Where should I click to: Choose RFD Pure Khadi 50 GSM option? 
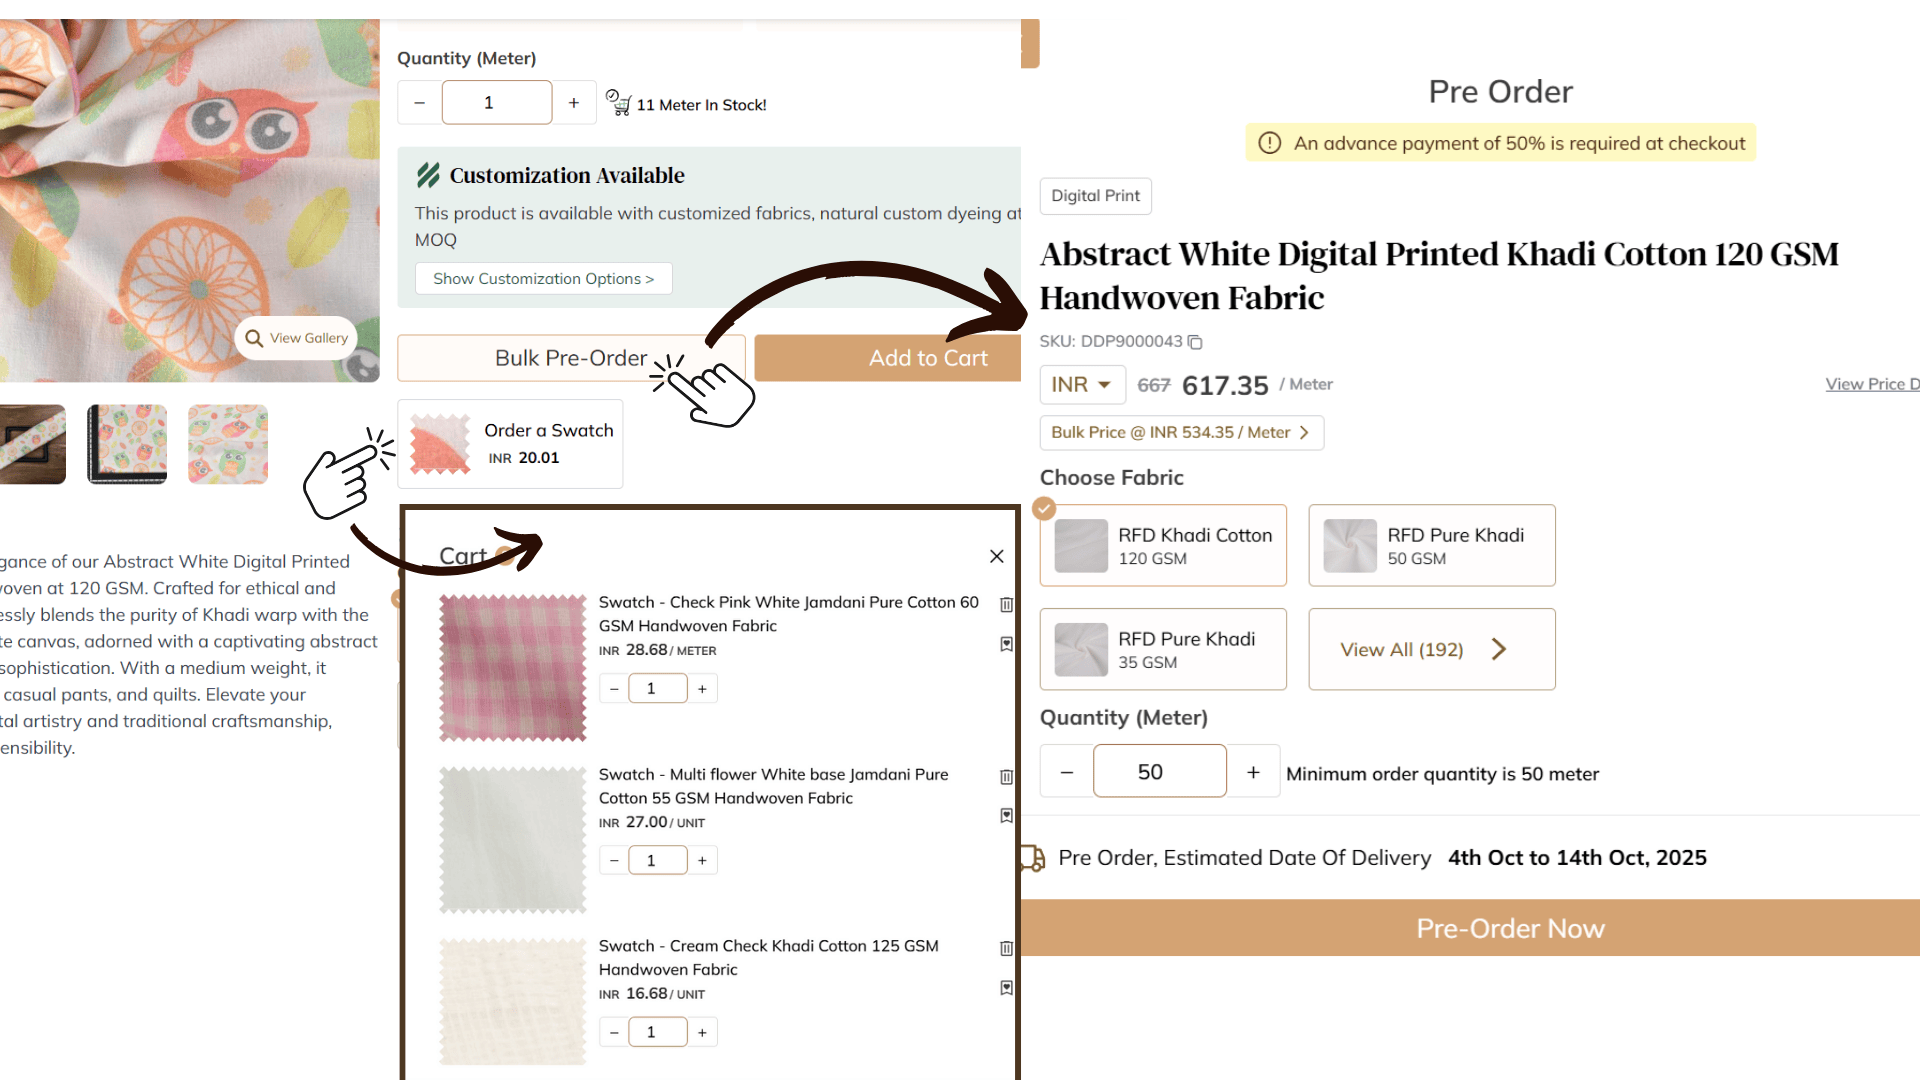point(1431,546)
